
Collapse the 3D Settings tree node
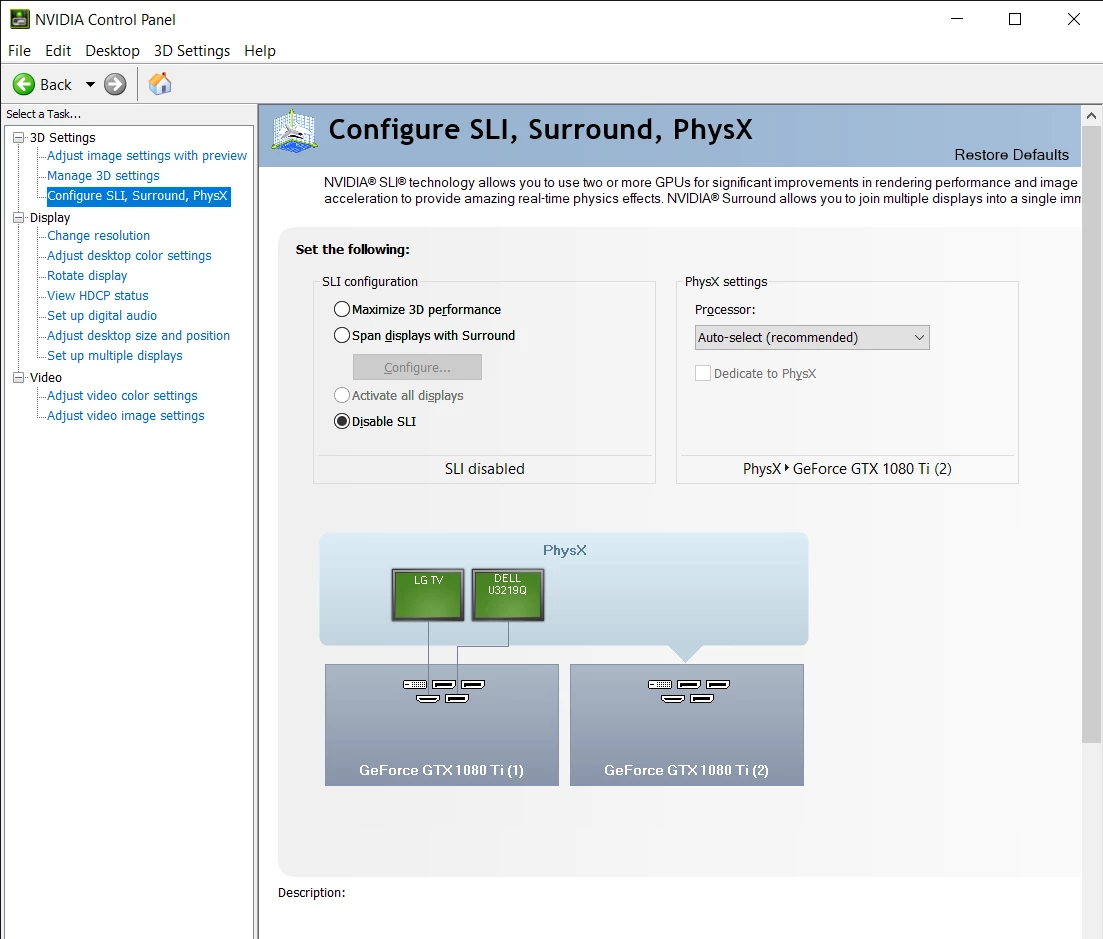point(19,138)
